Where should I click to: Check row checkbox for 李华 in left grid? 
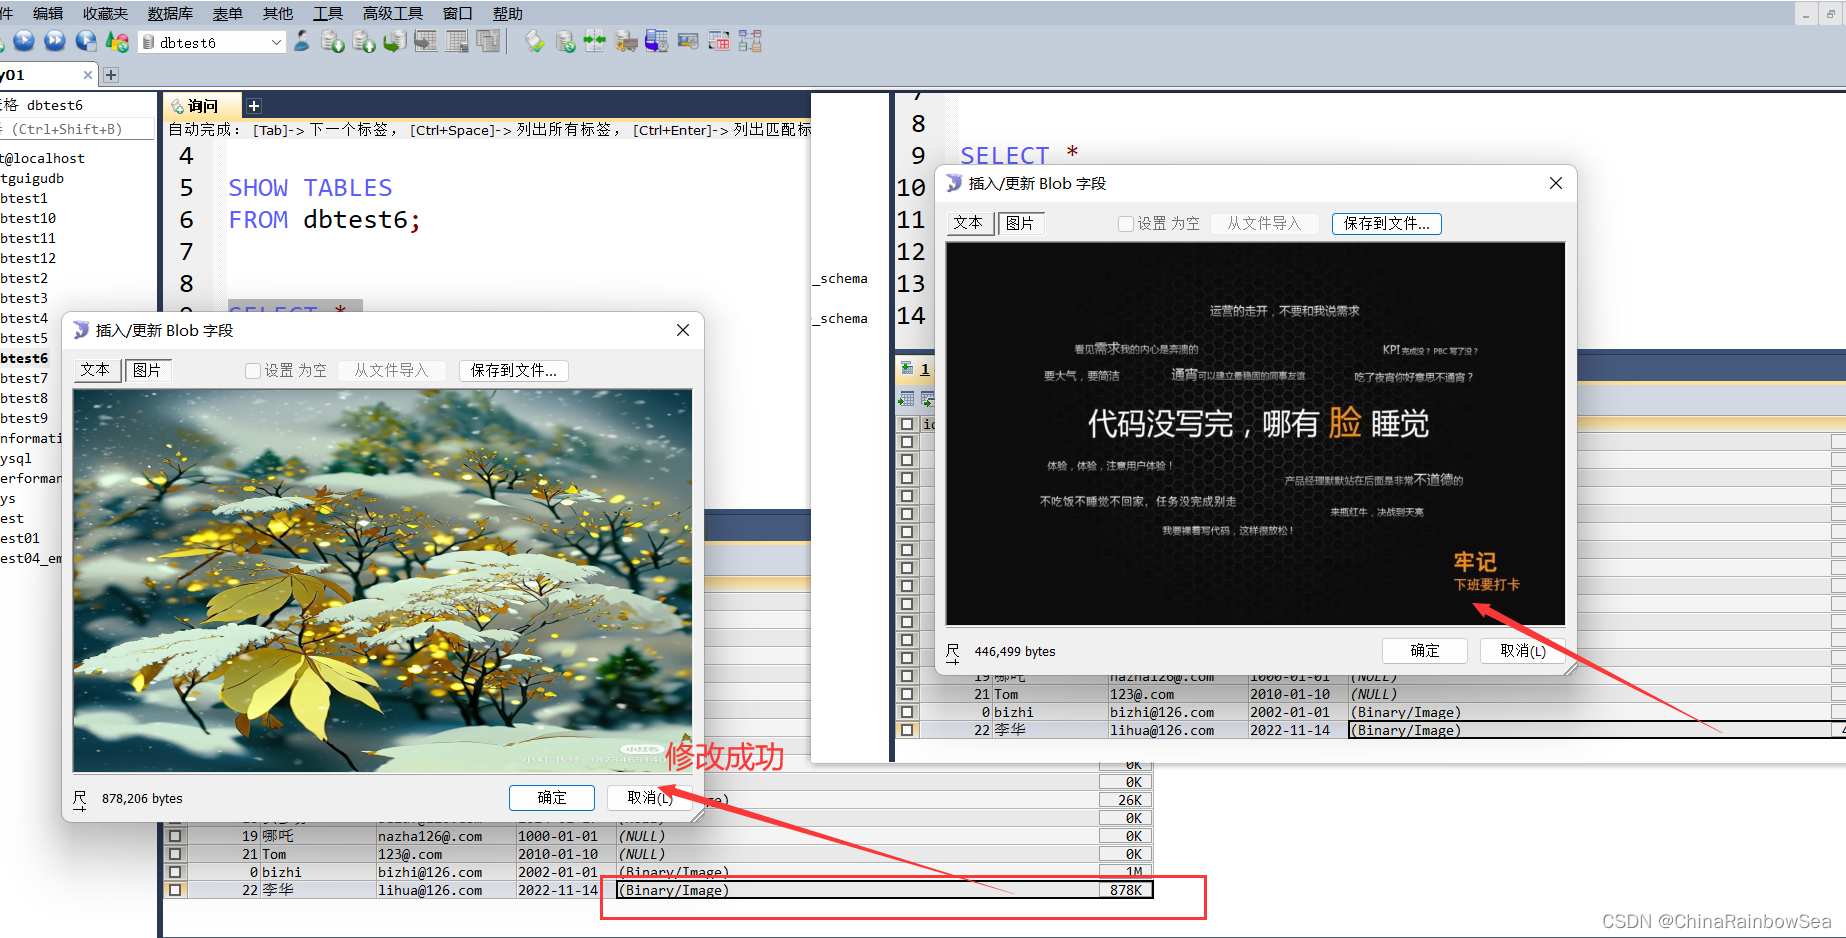176,890
